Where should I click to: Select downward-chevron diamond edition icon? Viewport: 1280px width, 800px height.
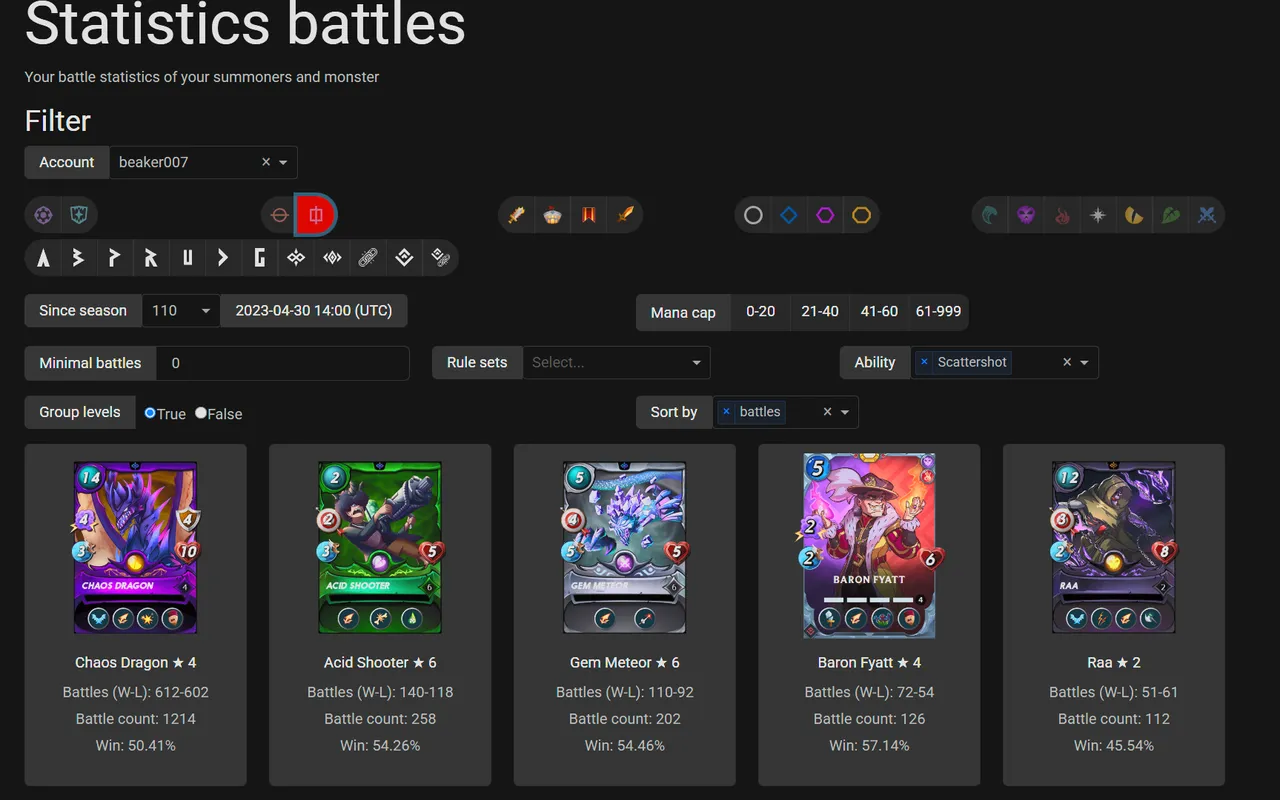pyautogui.click(x=404, y=258)
